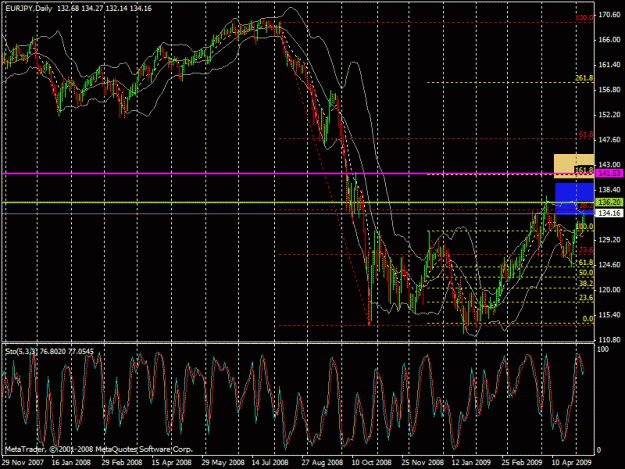
Task: Click the white 134.16 current price tag
Action: coord(609,214)
